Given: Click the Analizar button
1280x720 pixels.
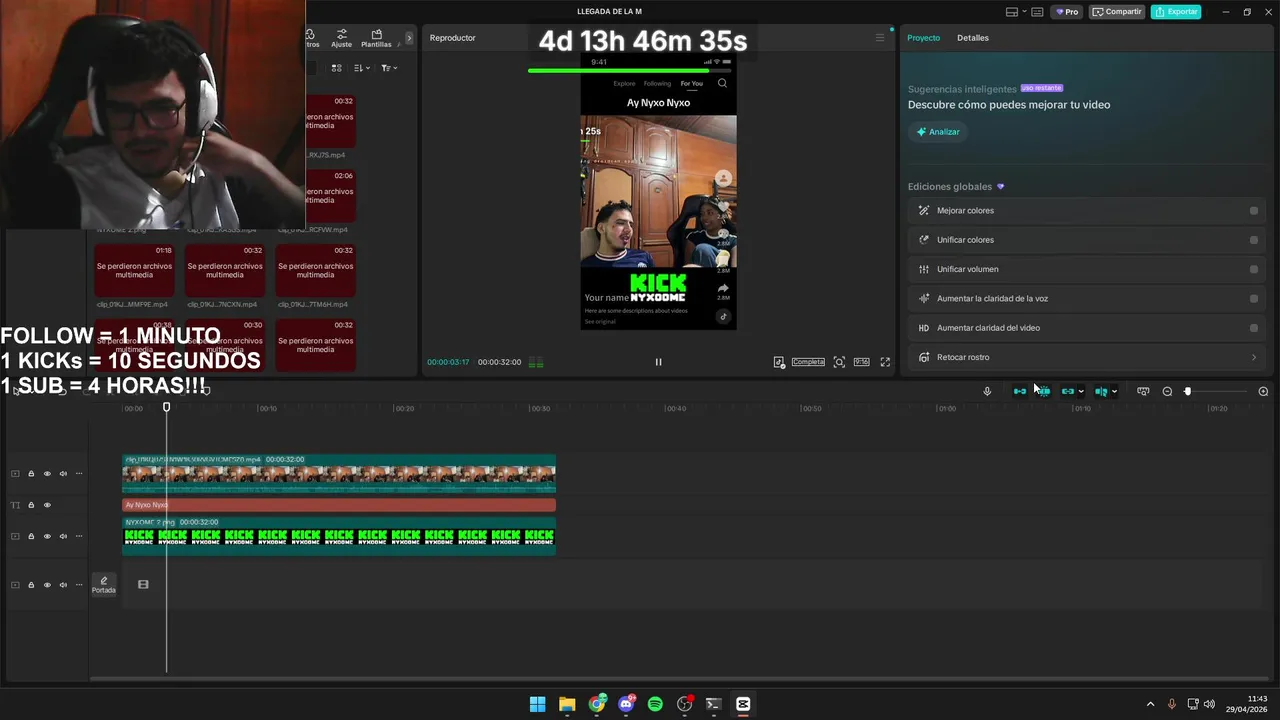Looking at the screenshot, I should pyautogui.click(x=938, y=132).
